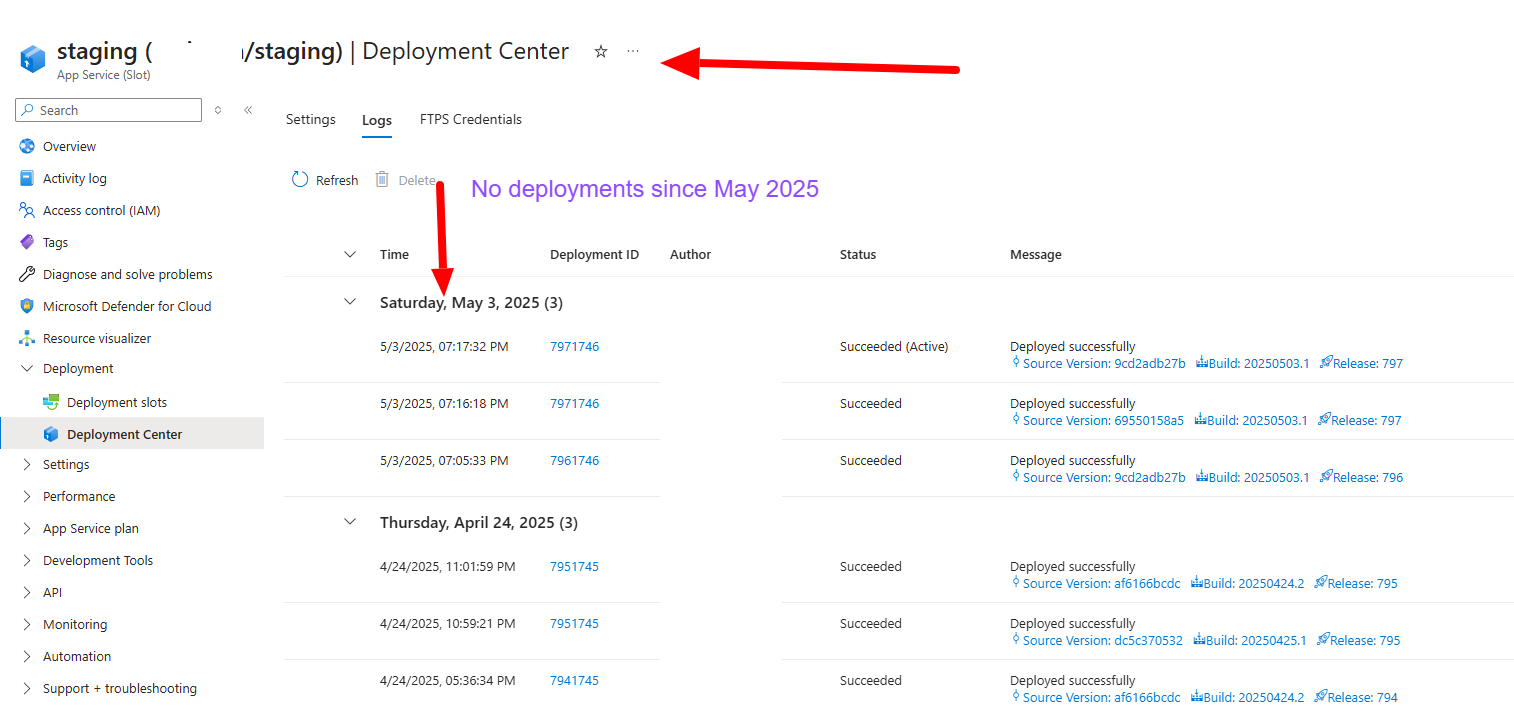Select Microsoft Defender for Cloud
The width and height of the screenshot is (1514, 713).
pos(27,306)
